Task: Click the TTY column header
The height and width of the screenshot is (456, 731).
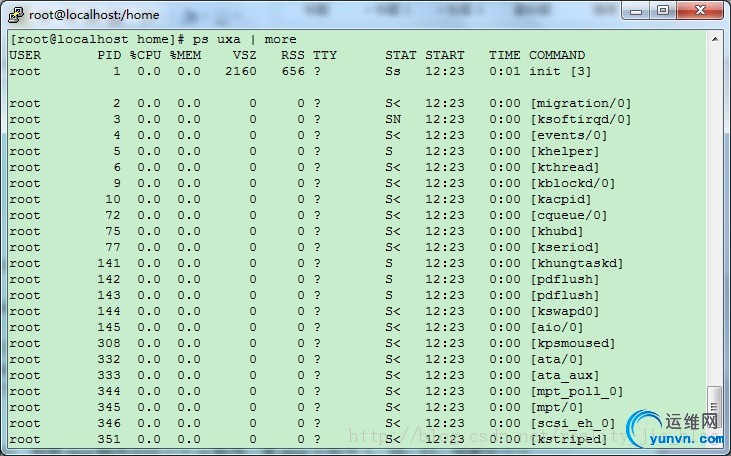Action: [325, 55]
